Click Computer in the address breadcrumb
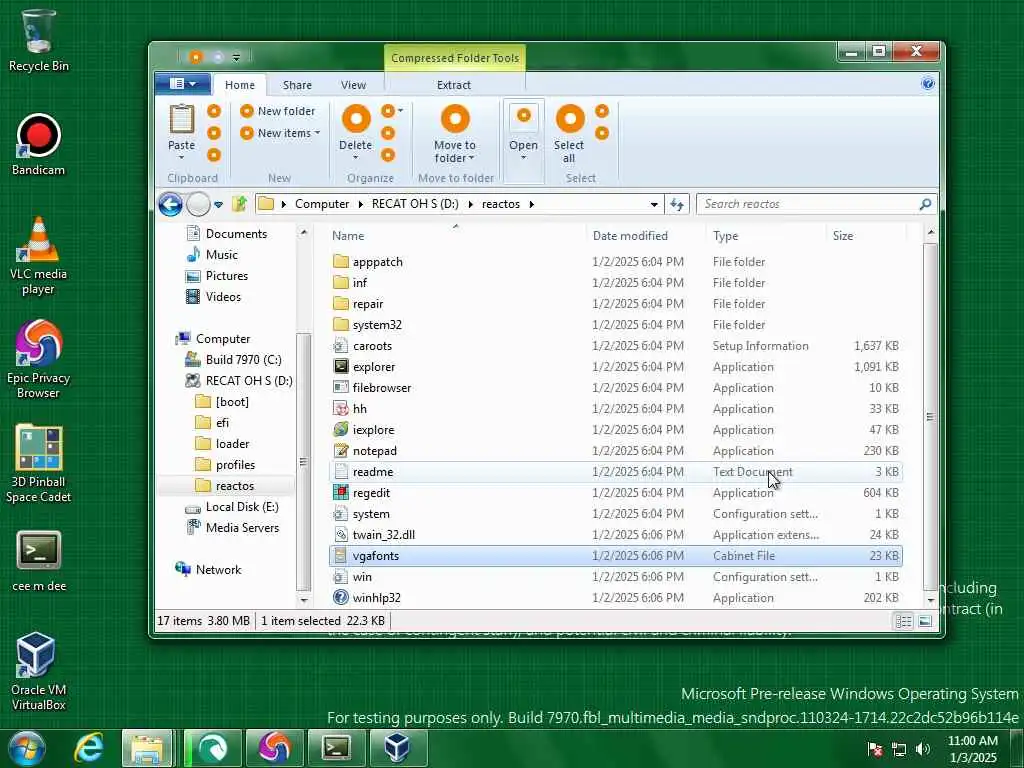The image size is (1024, 768). coord(322,204)
